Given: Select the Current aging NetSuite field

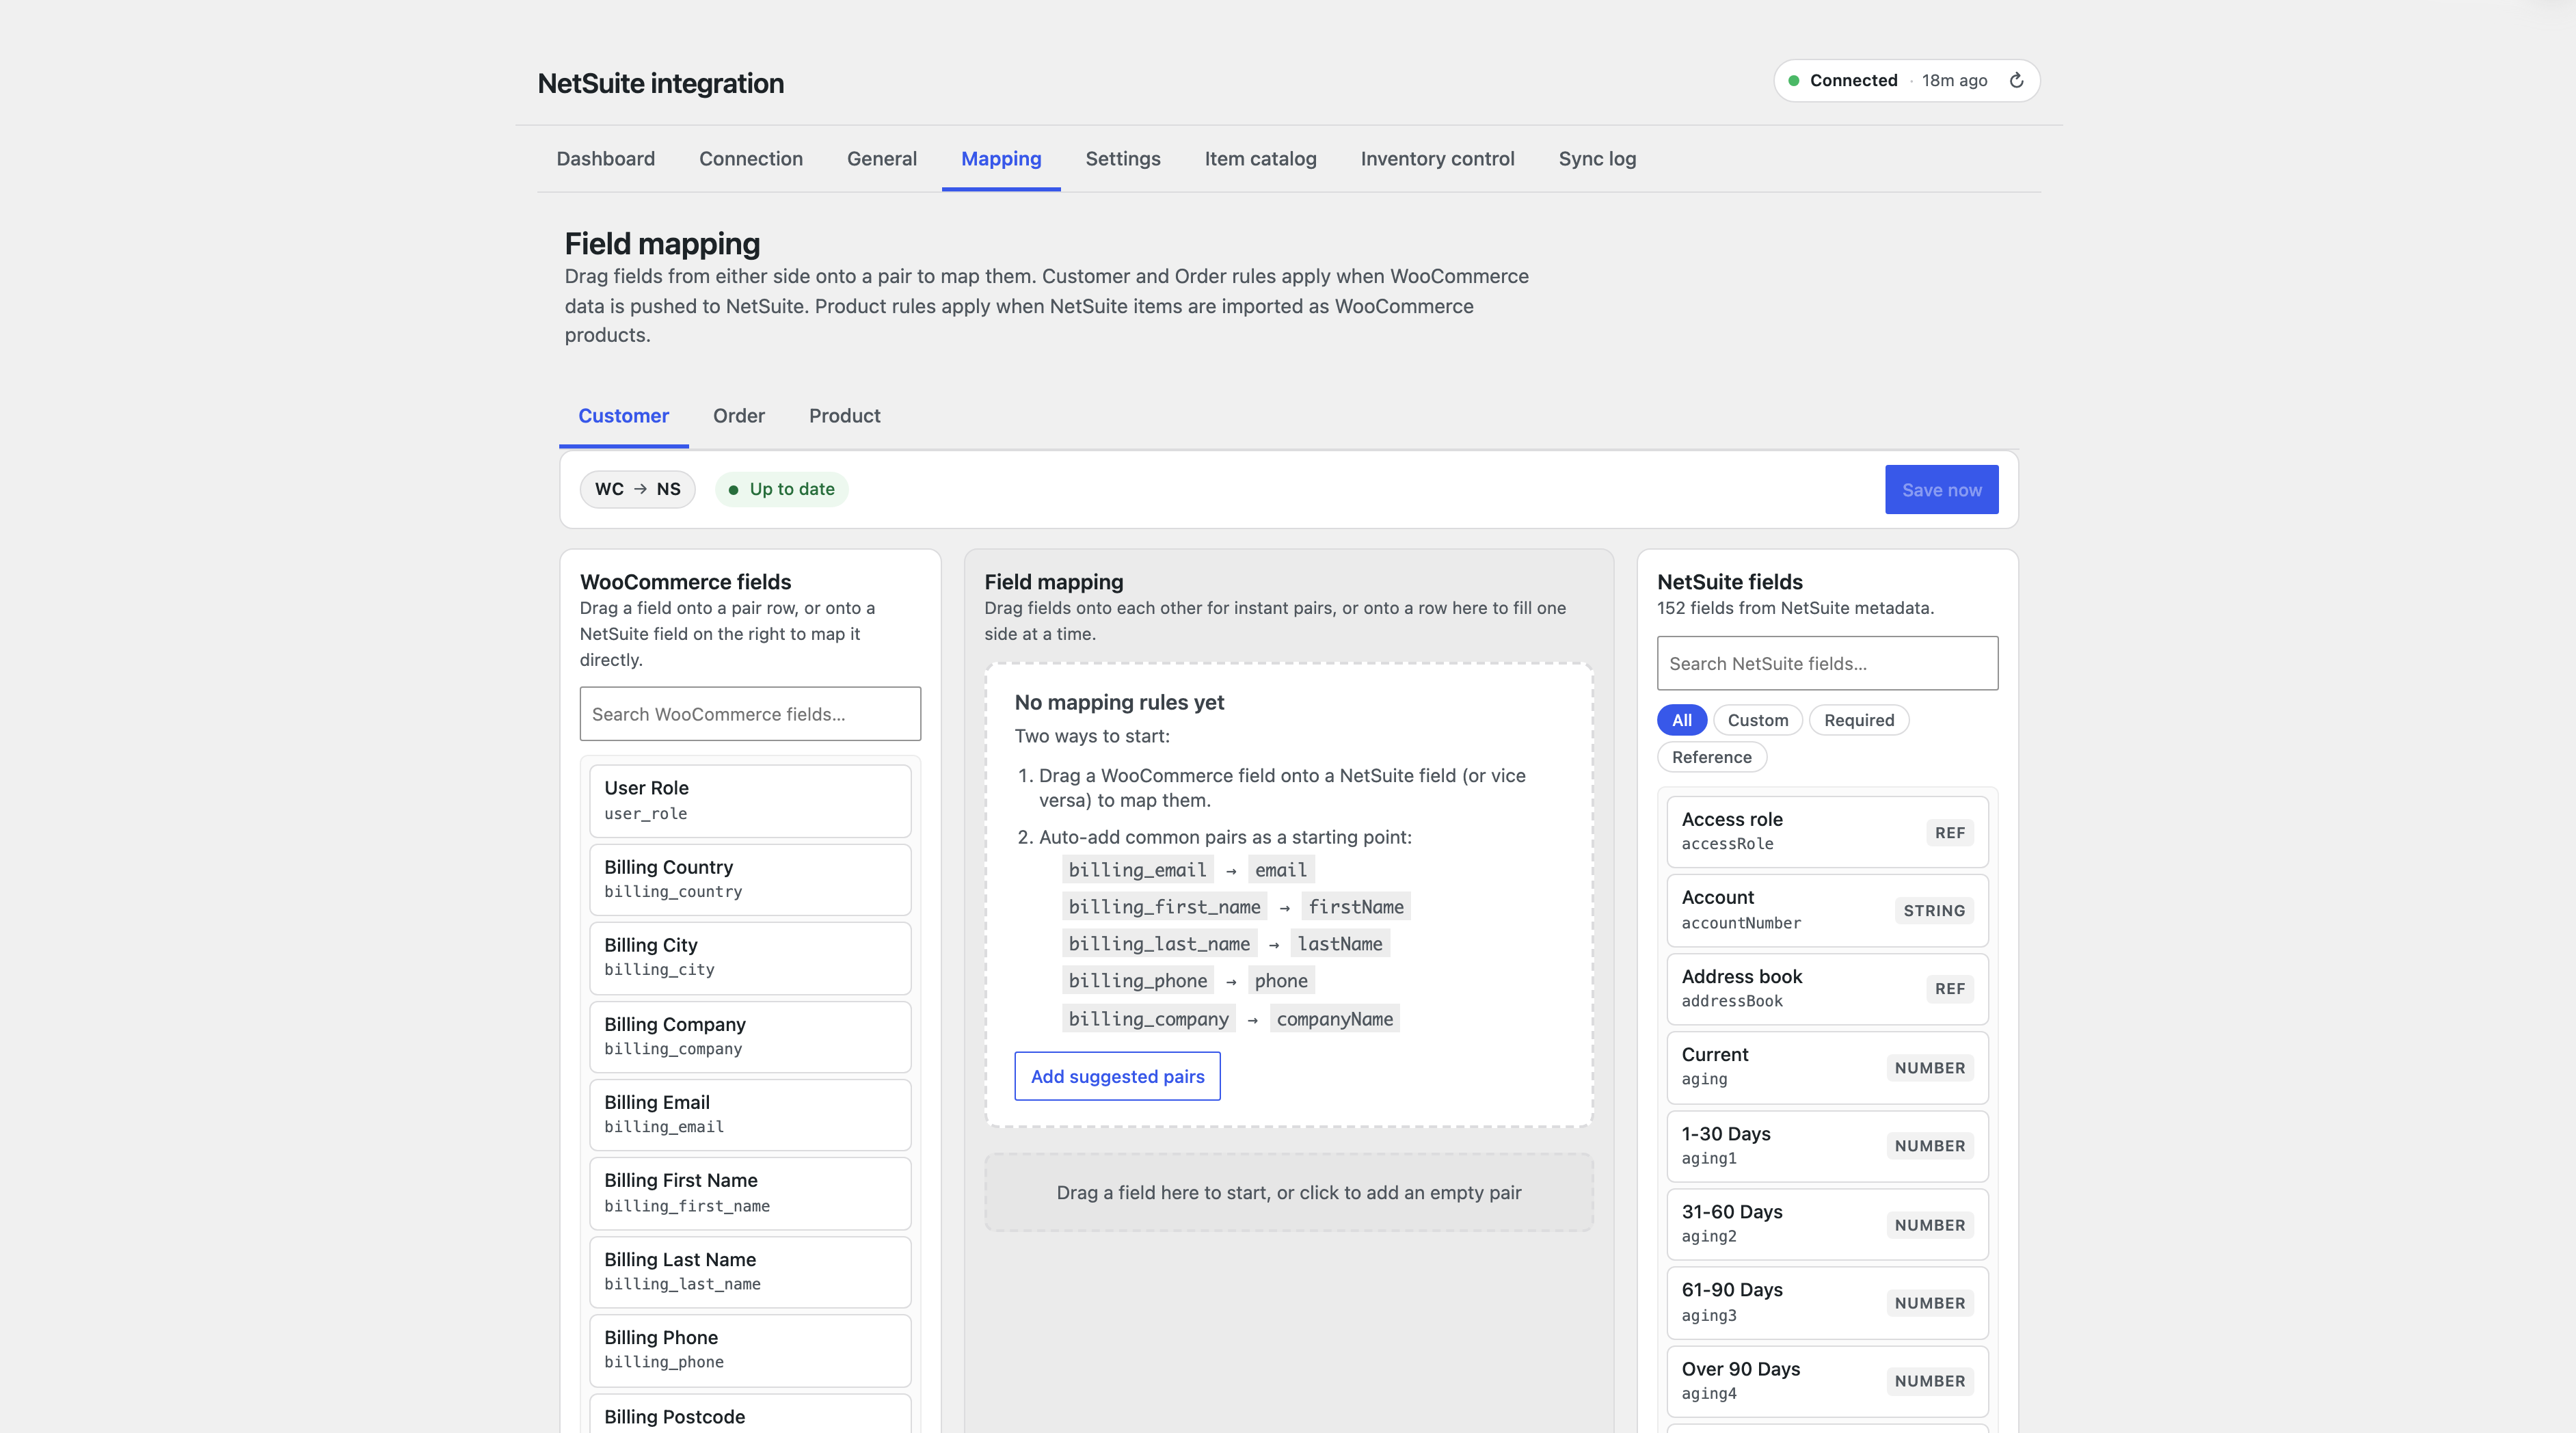Looking at the screenshot, I should tap(1827, 1067).
